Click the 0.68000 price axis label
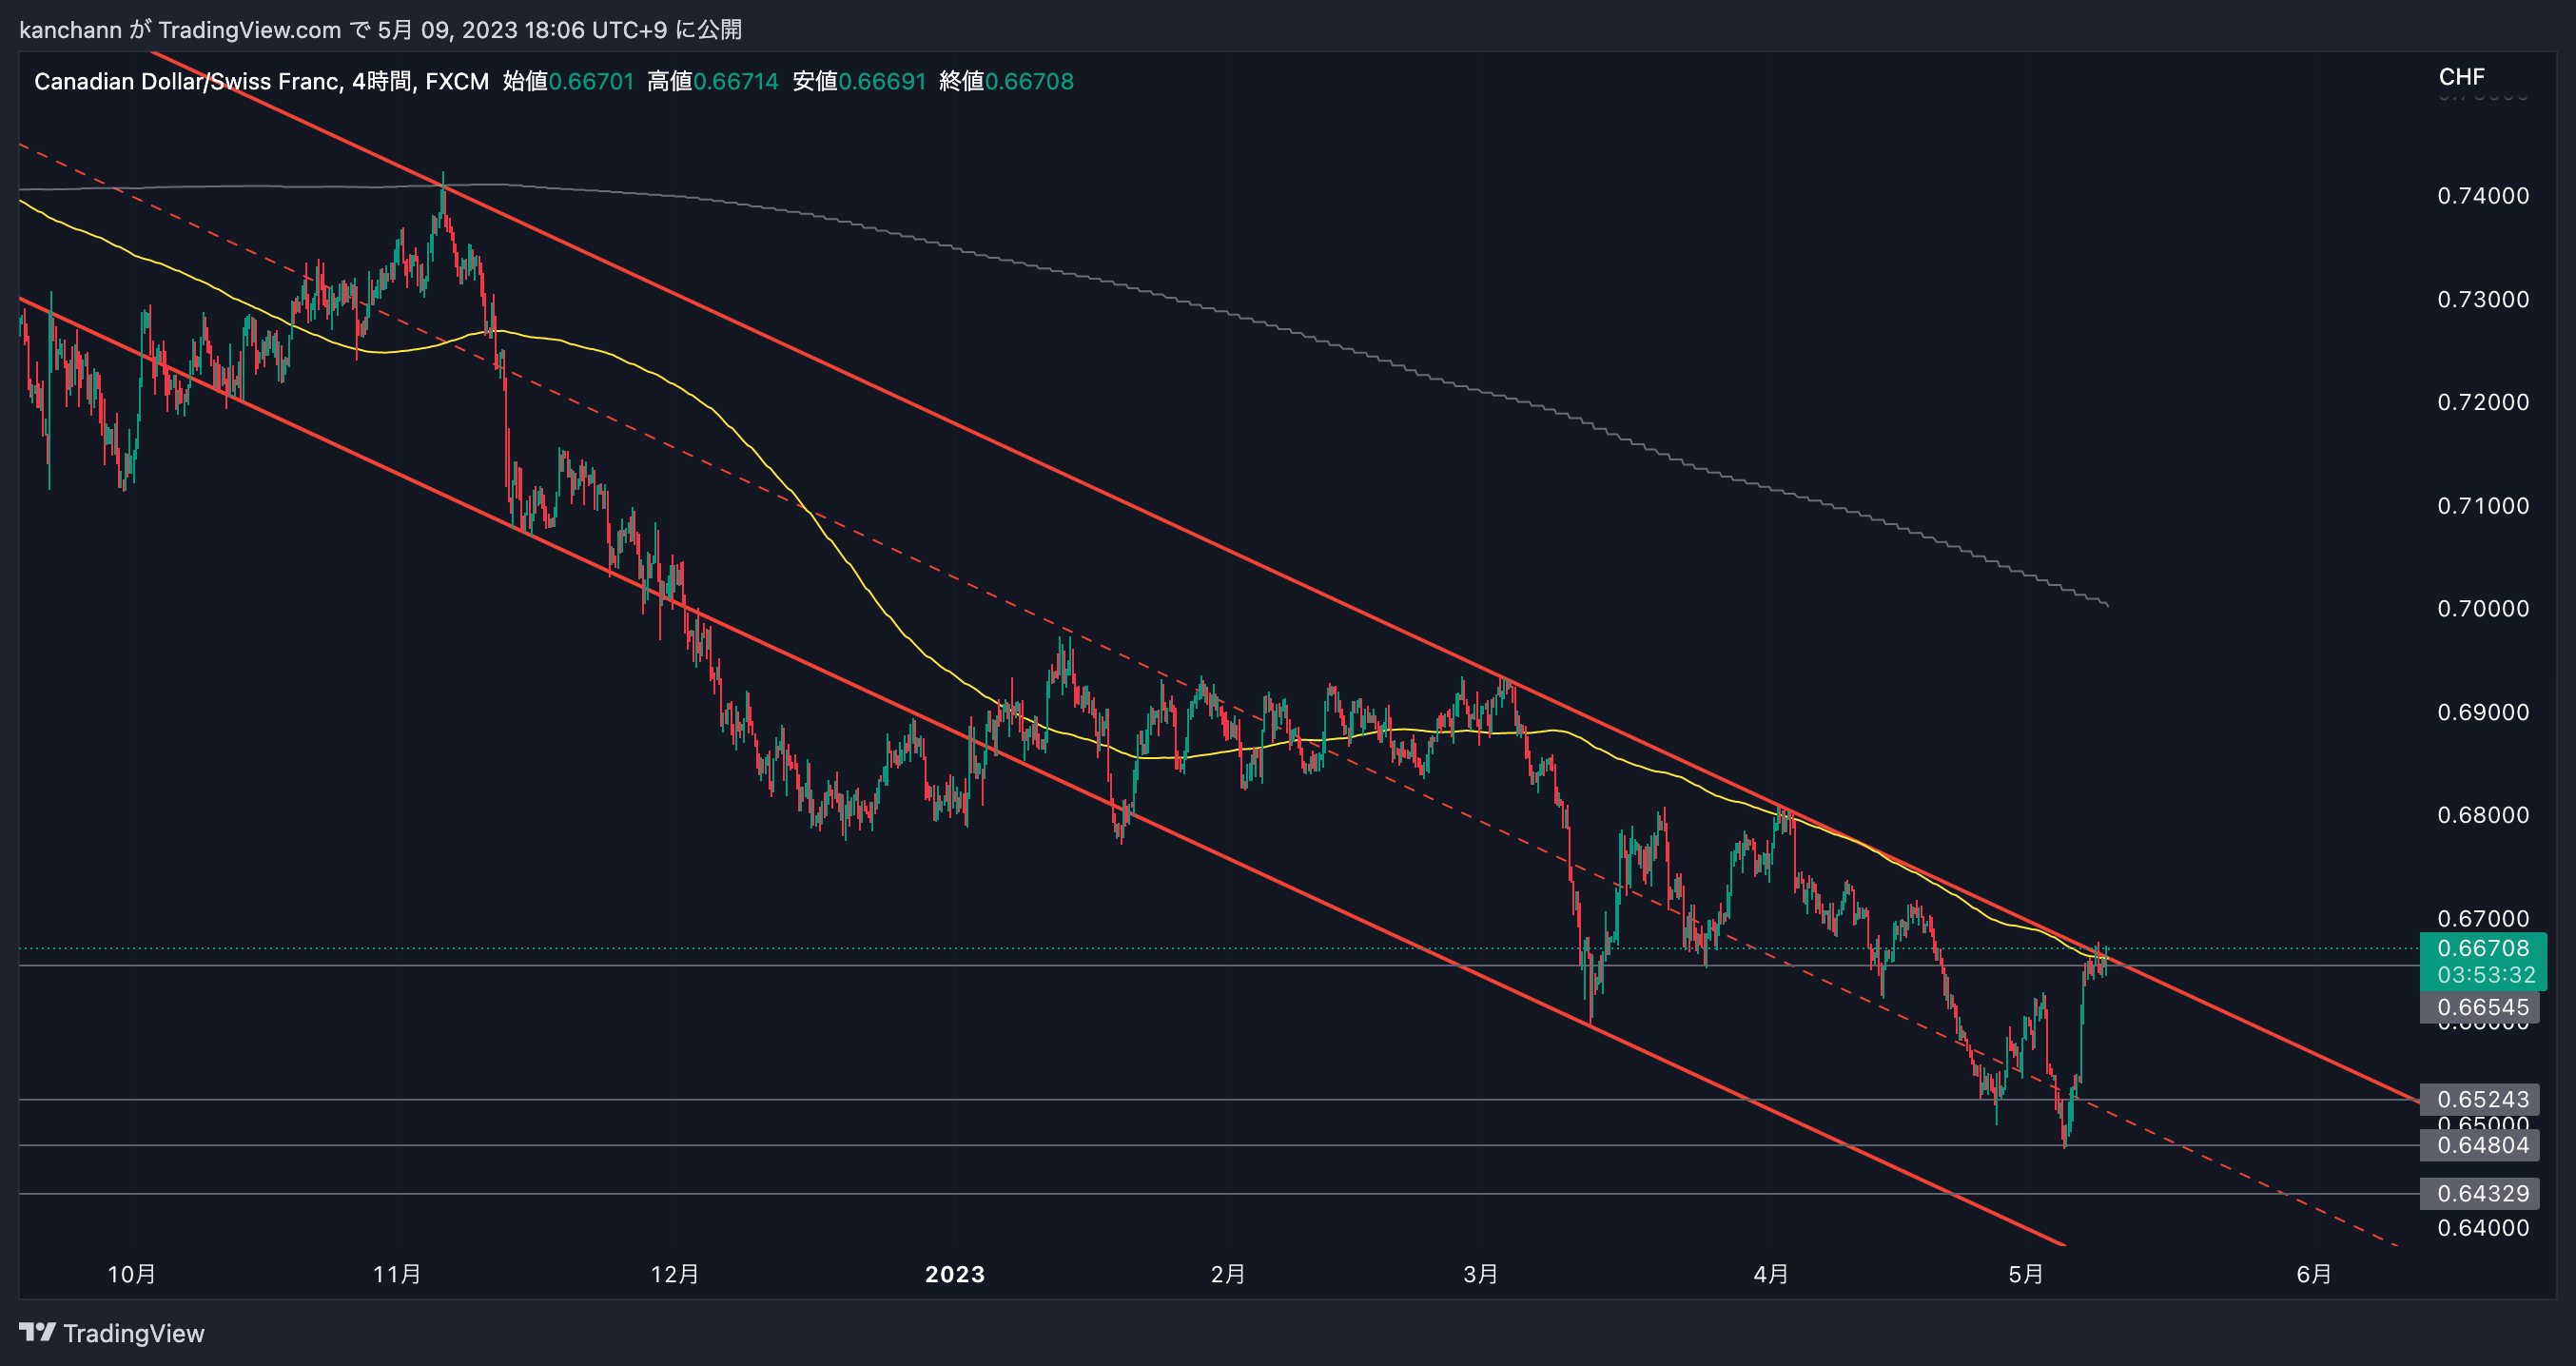The height and width of the screenshot is (1366, 2576). [x=2483, y=815]
